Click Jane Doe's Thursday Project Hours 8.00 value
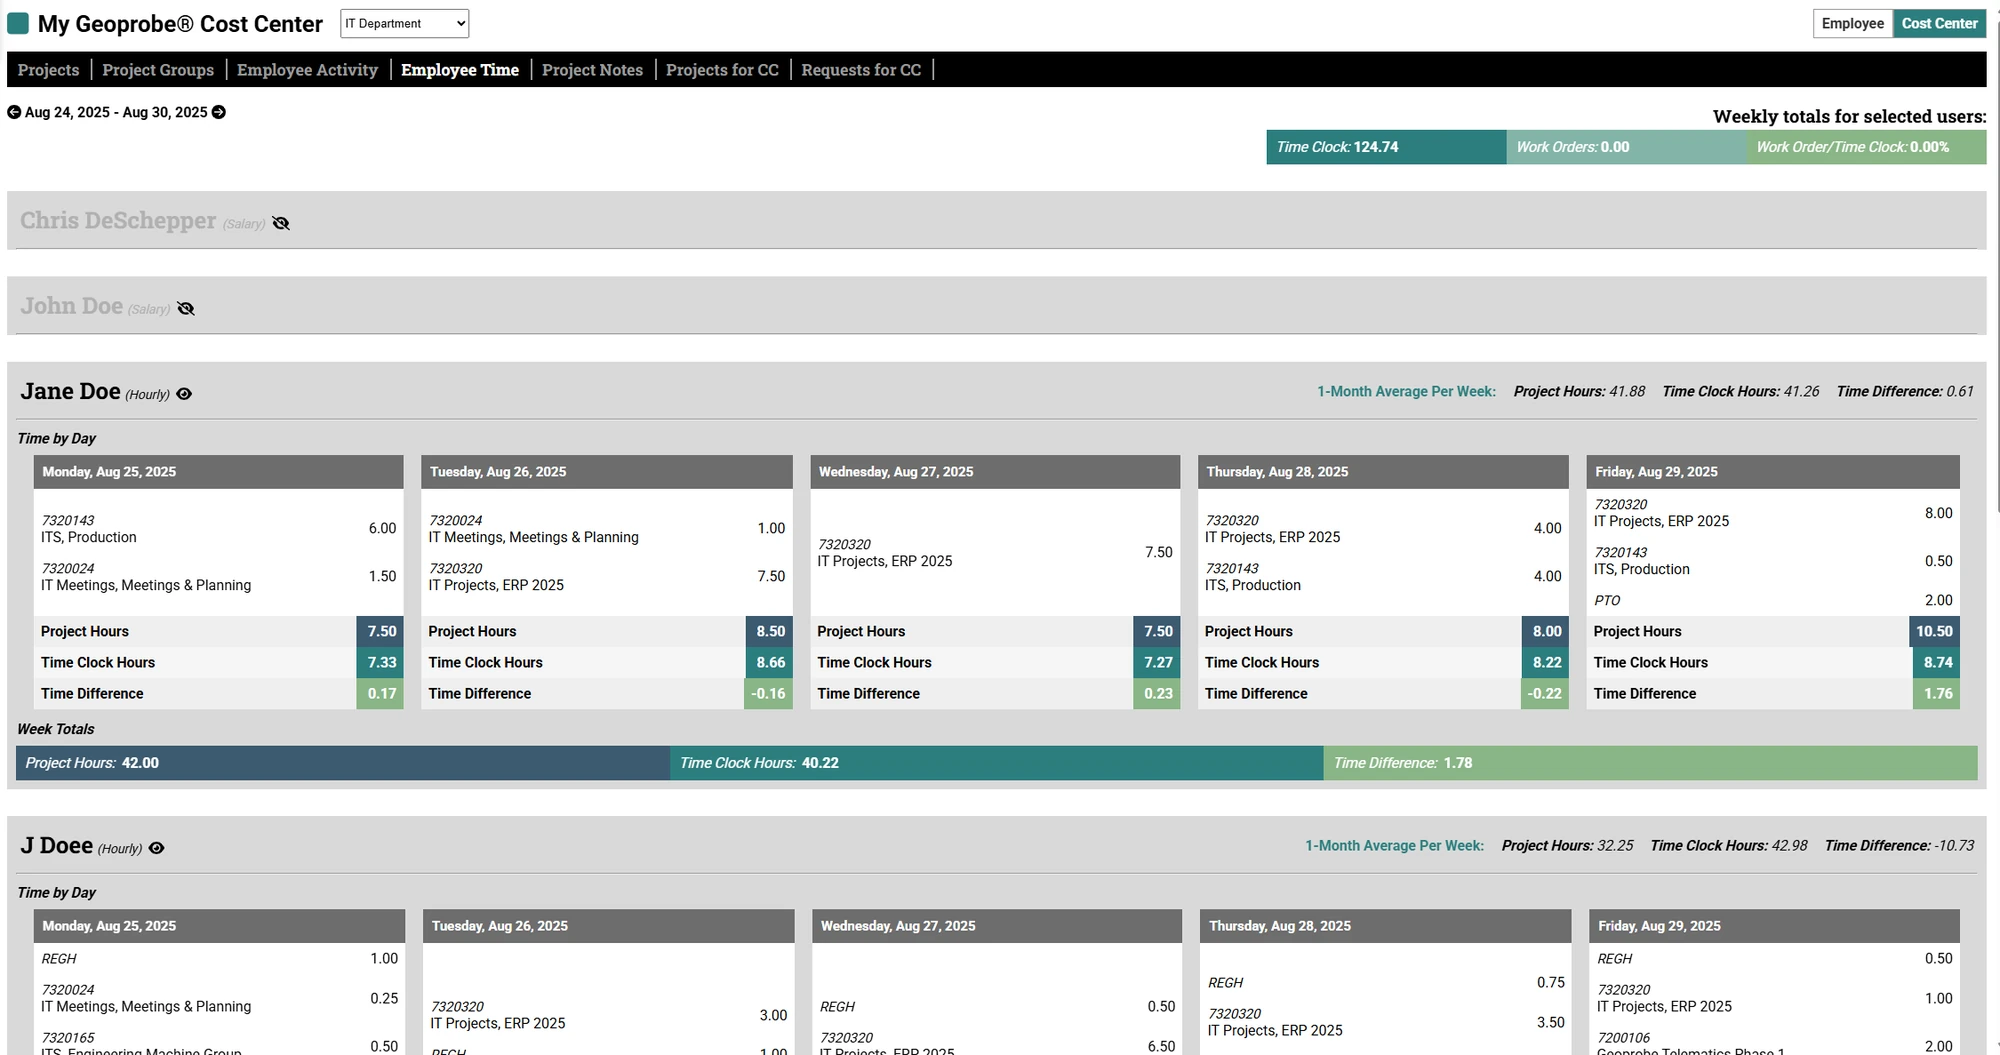The height and width of the screenshot is (1055, 2000). [x=1546, y=632]
